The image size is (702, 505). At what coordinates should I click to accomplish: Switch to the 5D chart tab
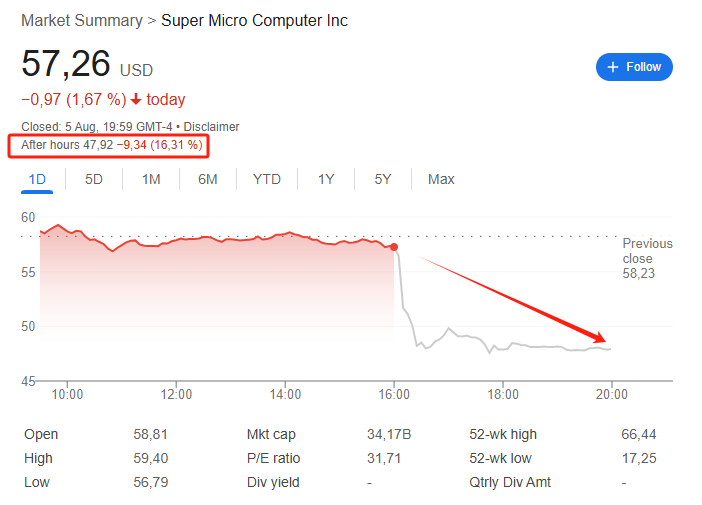click(94, 179)
